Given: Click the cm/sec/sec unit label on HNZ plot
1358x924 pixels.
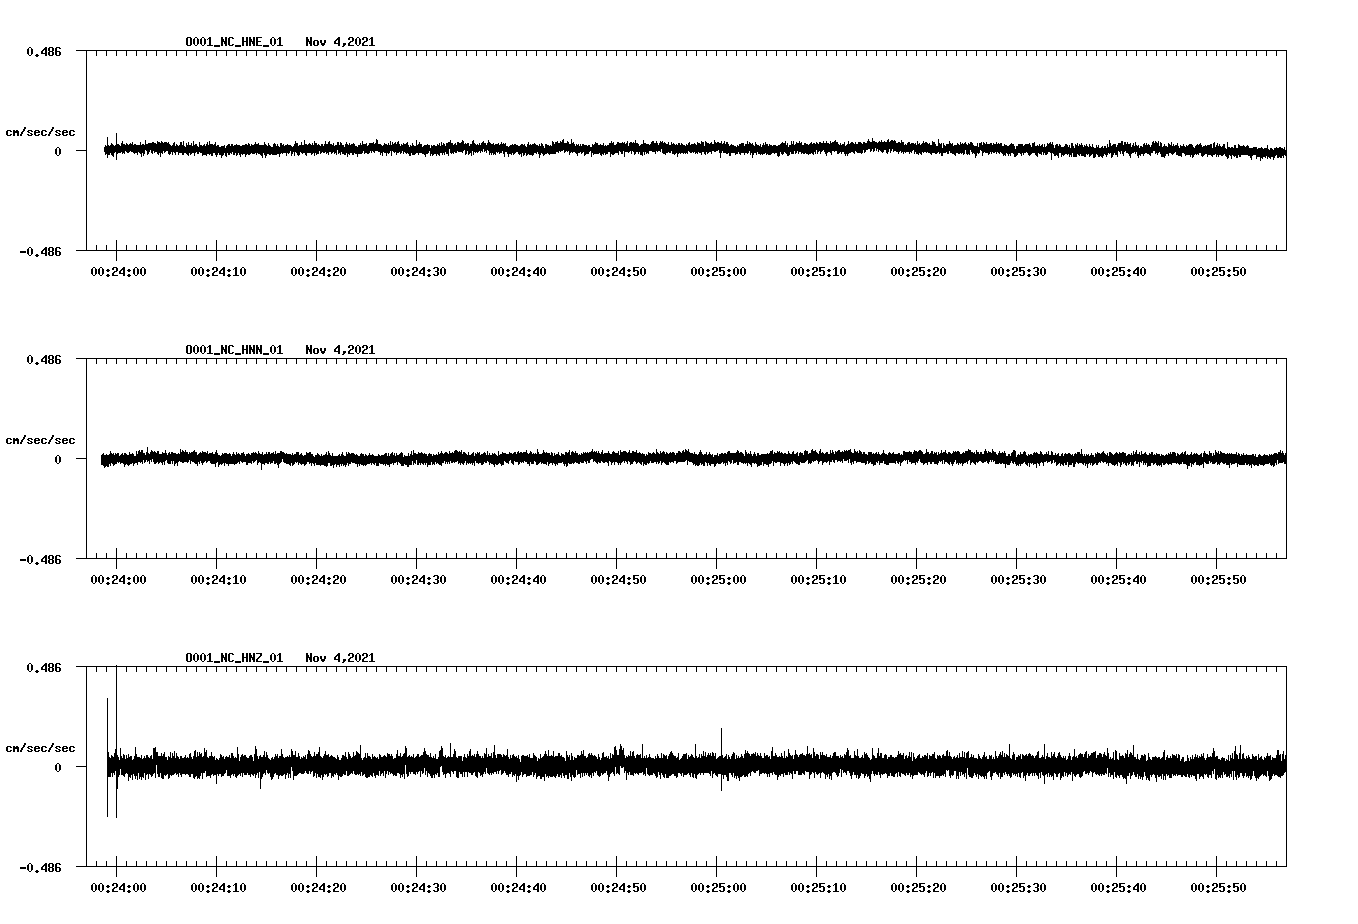Looking at the screenshot, I should tap(40, 748).
